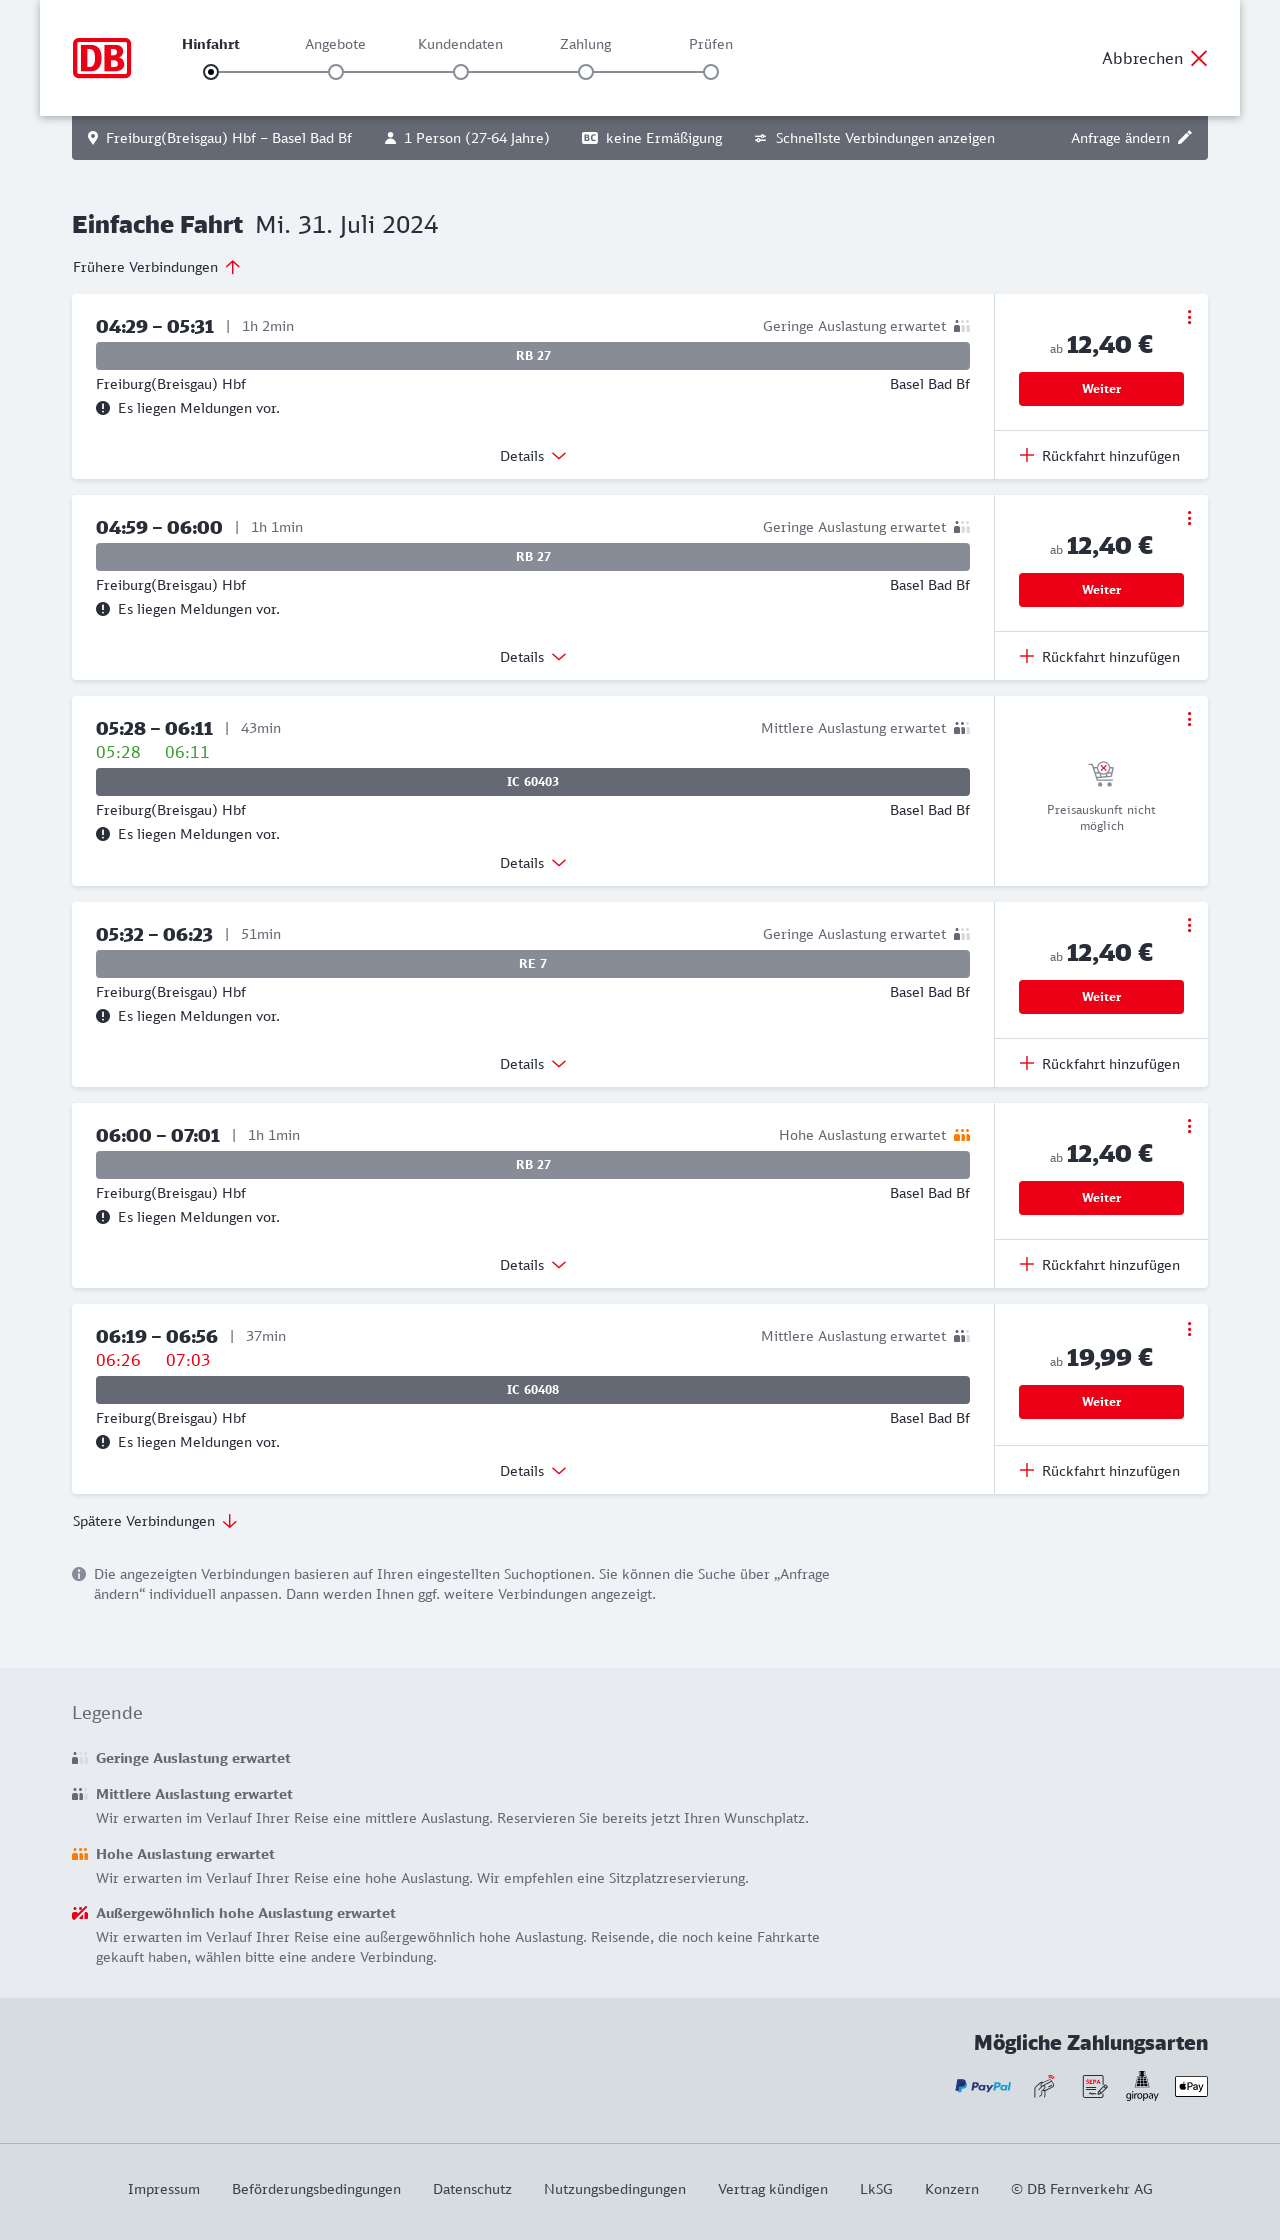Select the Angebote step in progress bar
Screen dimensions: 1280x2240
tap(336, 72)
